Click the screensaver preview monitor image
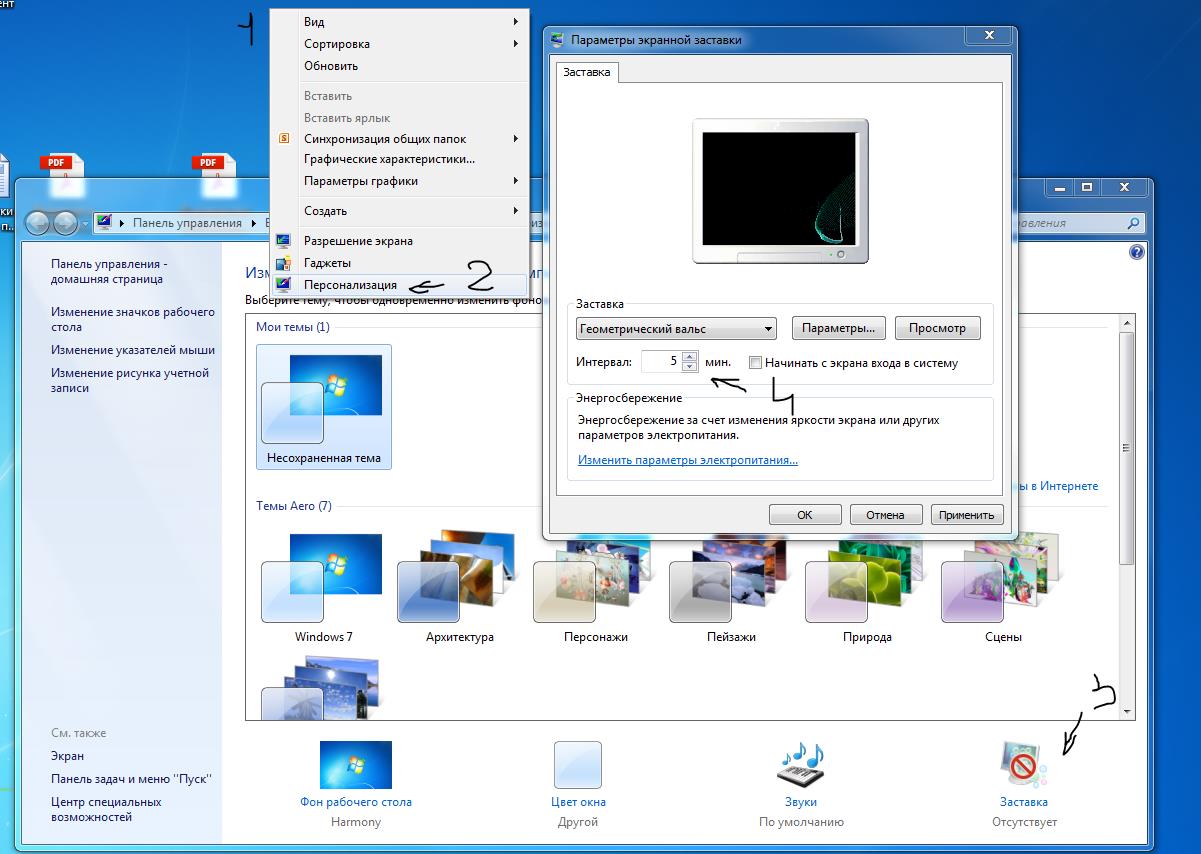This screenshot has width=1201, height=854. [x=781, y=191]
